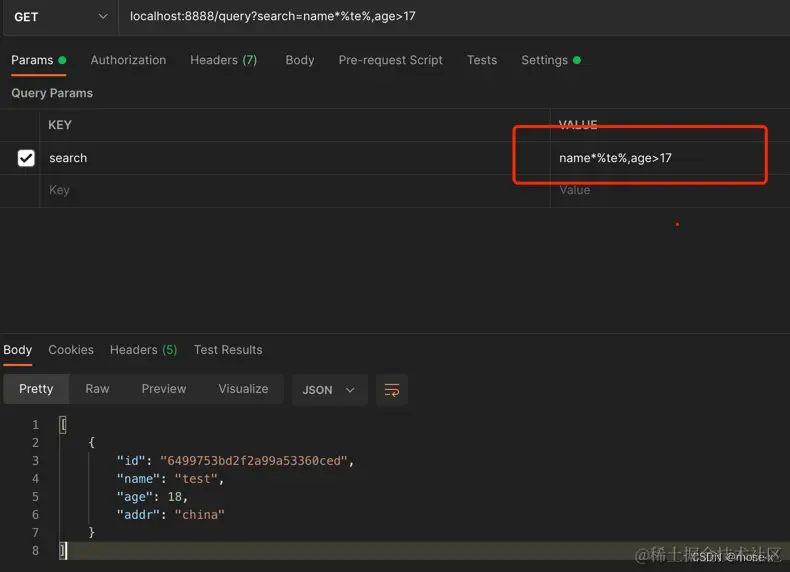
Task: Switch to the Authorization tab
Action: pyautogui.click(x=128, y=60)
